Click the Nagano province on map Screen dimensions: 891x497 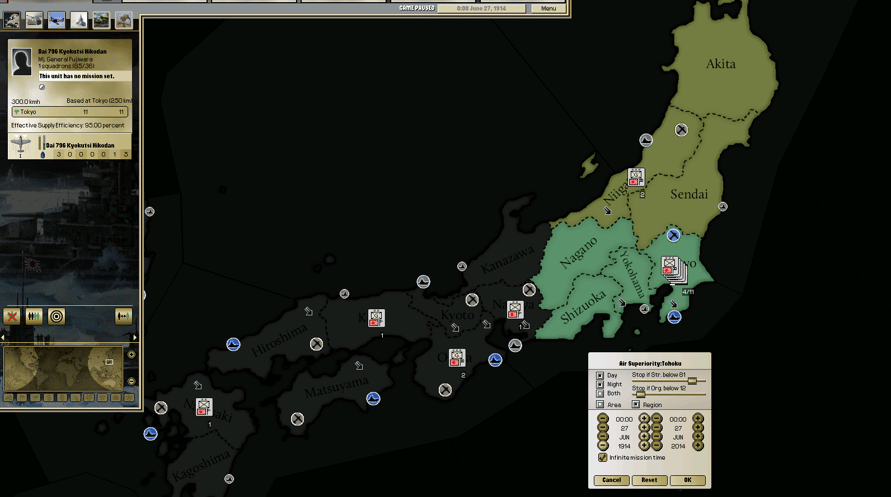[x=578, y=253]
